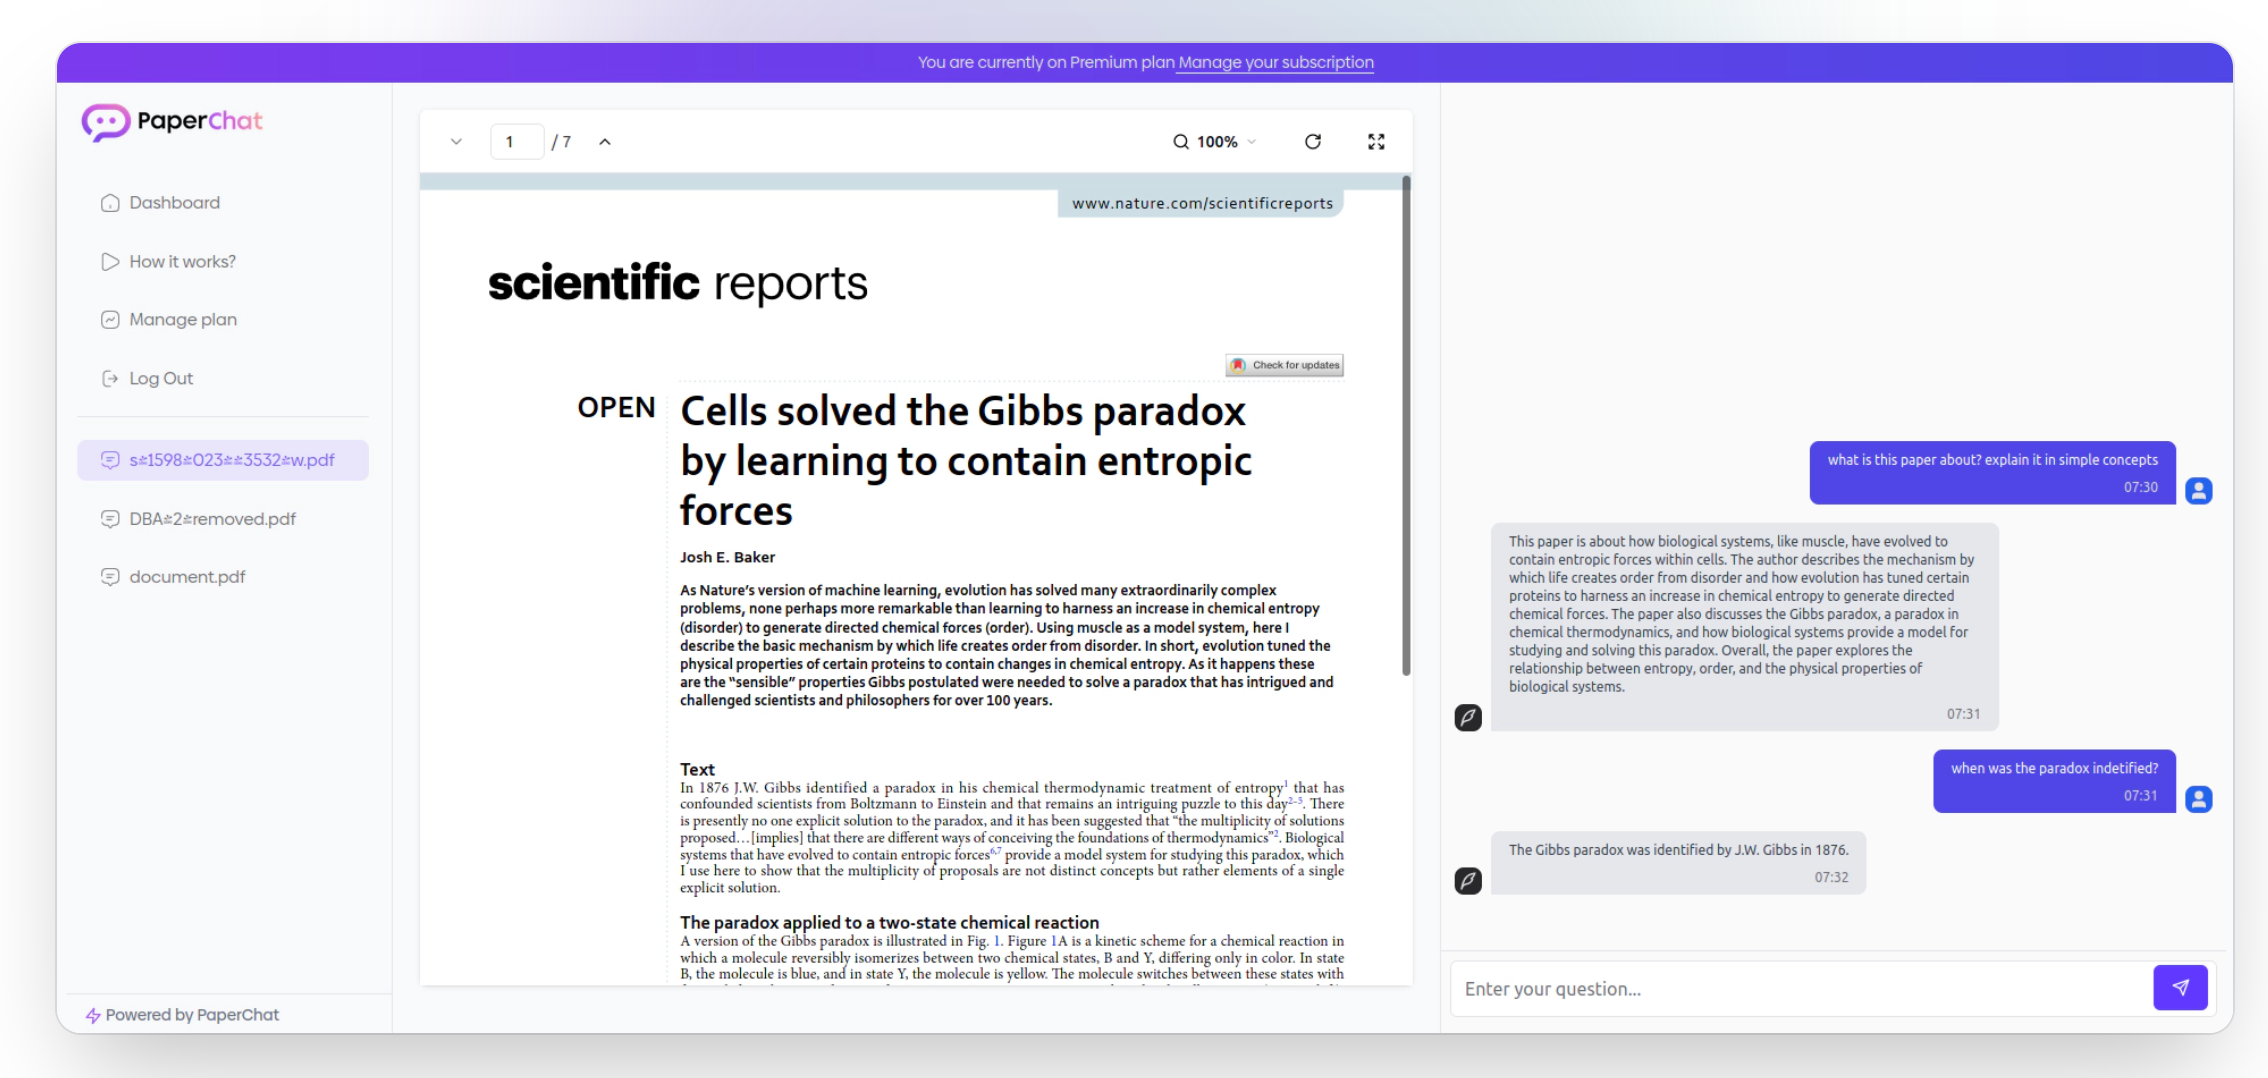The image size is (2268, 1078).
Task: Open DBA-2-removed.pdf from the file list
Action: [x=212, y=519]
